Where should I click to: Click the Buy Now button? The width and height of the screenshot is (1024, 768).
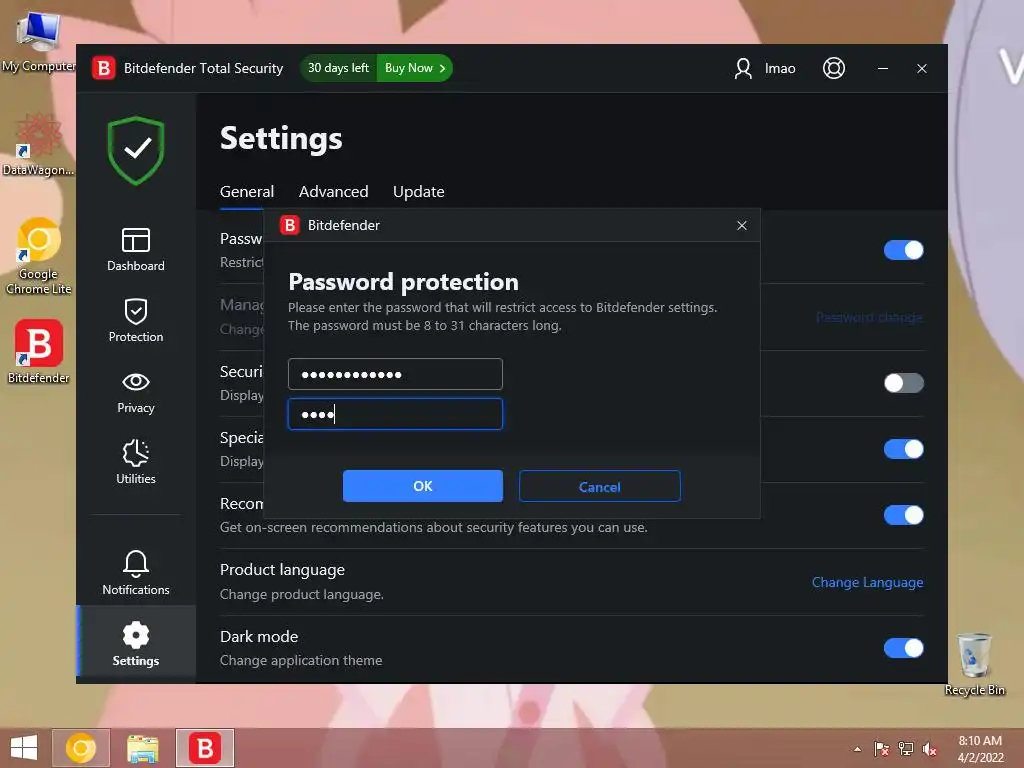415,68
